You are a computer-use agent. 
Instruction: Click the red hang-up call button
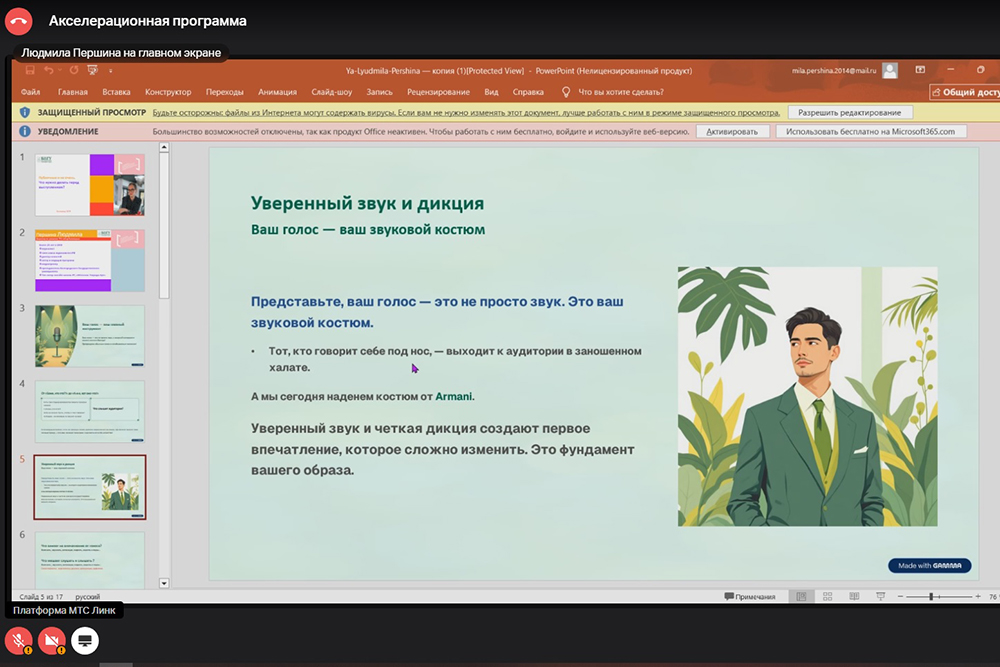coord(19,20)
